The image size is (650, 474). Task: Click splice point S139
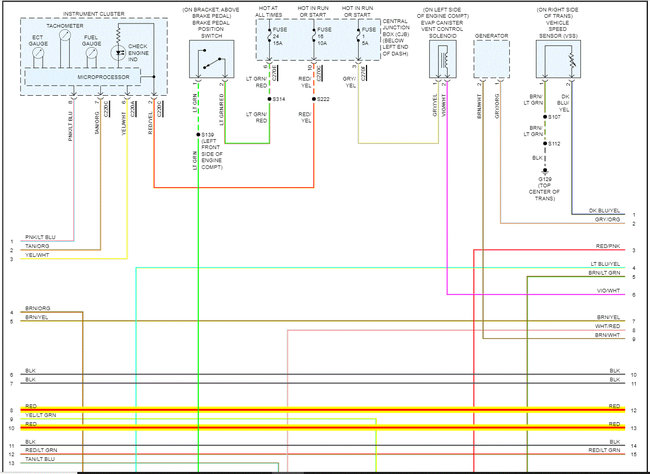click(199, 135)
